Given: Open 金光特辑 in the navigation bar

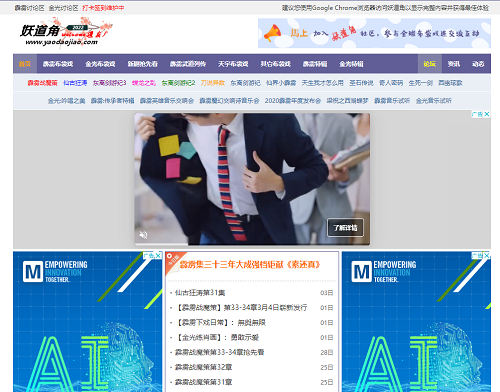Looking at the screenshot, I should 351,64.
